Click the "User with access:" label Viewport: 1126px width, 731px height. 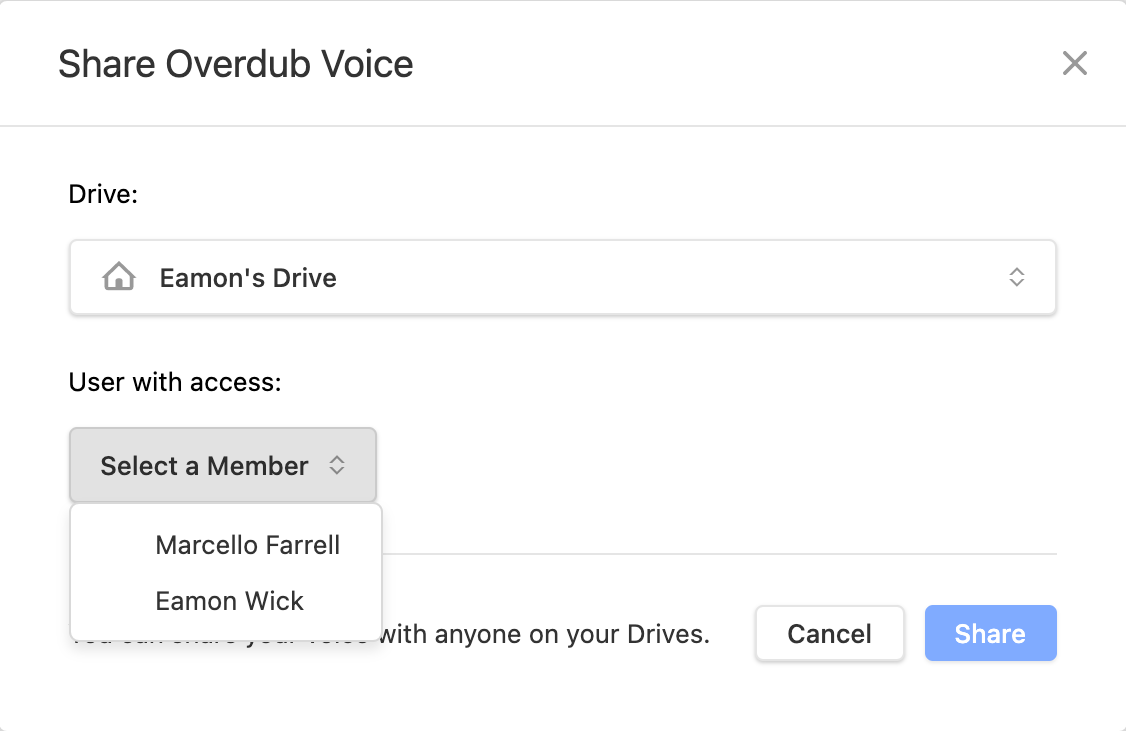[175, 382]
